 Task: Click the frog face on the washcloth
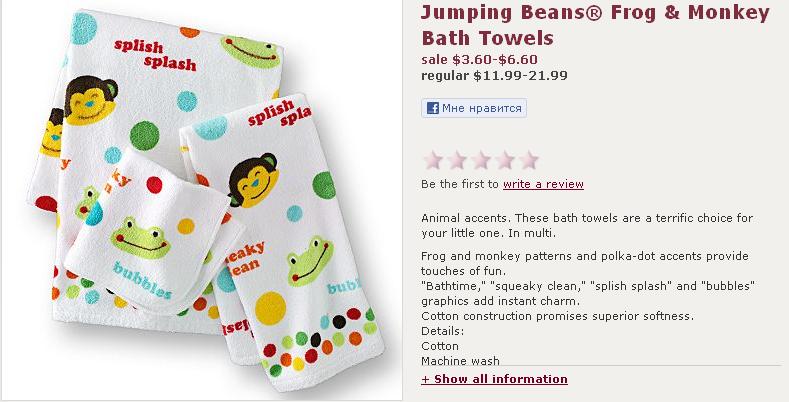click(x=140, y=237)
